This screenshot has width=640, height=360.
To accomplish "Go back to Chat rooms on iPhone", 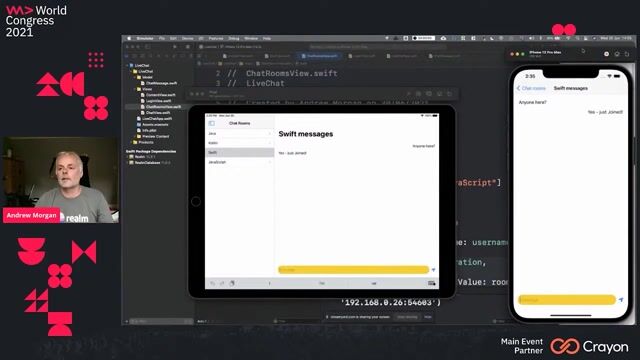I will coord(531,88).
